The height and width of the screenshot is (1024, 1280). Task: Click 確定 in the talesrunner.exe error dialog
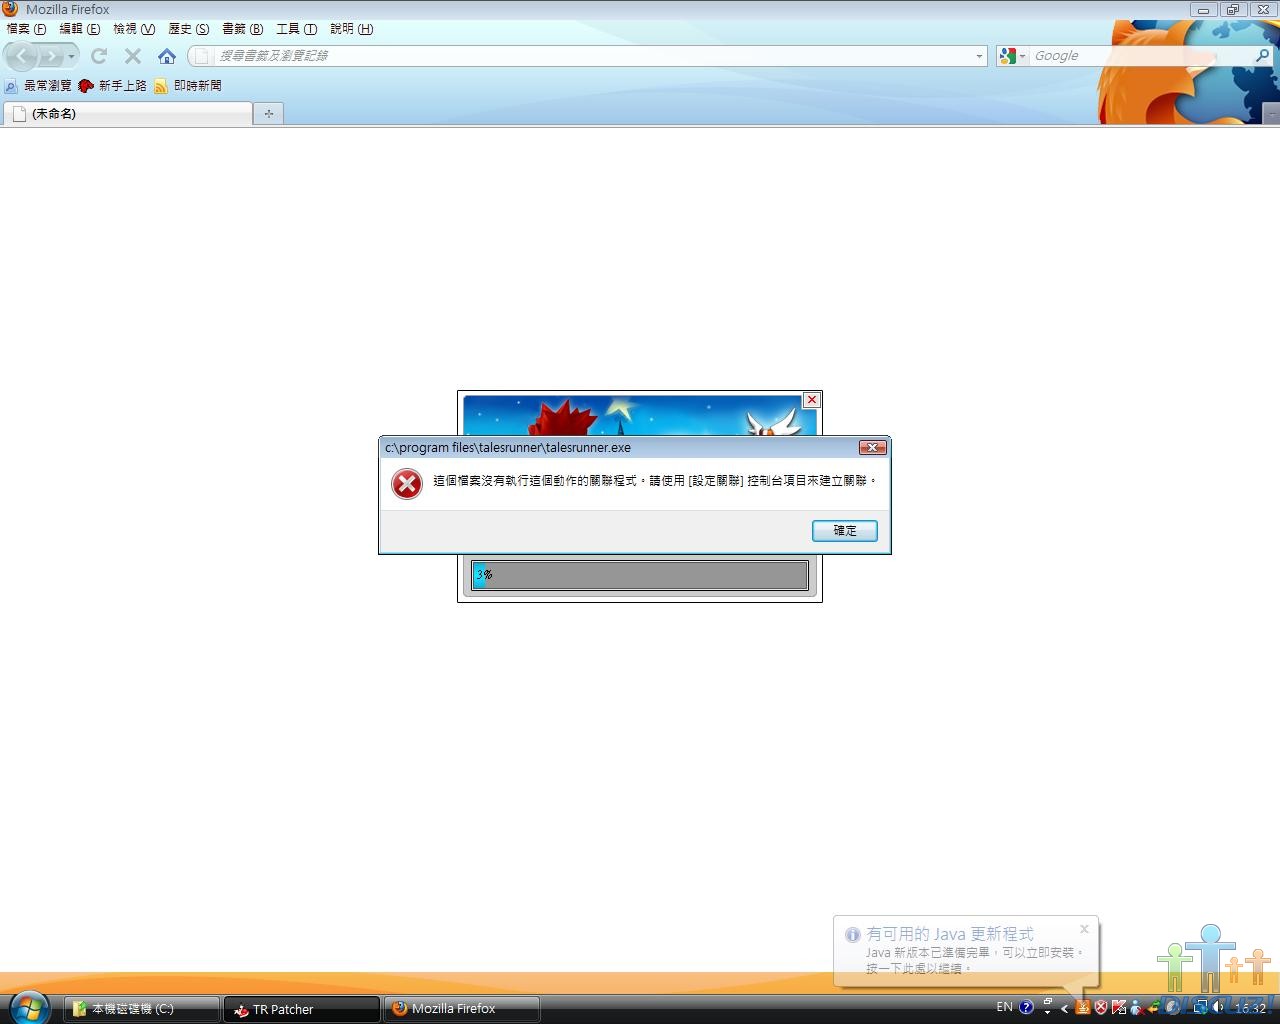point(845,530)
